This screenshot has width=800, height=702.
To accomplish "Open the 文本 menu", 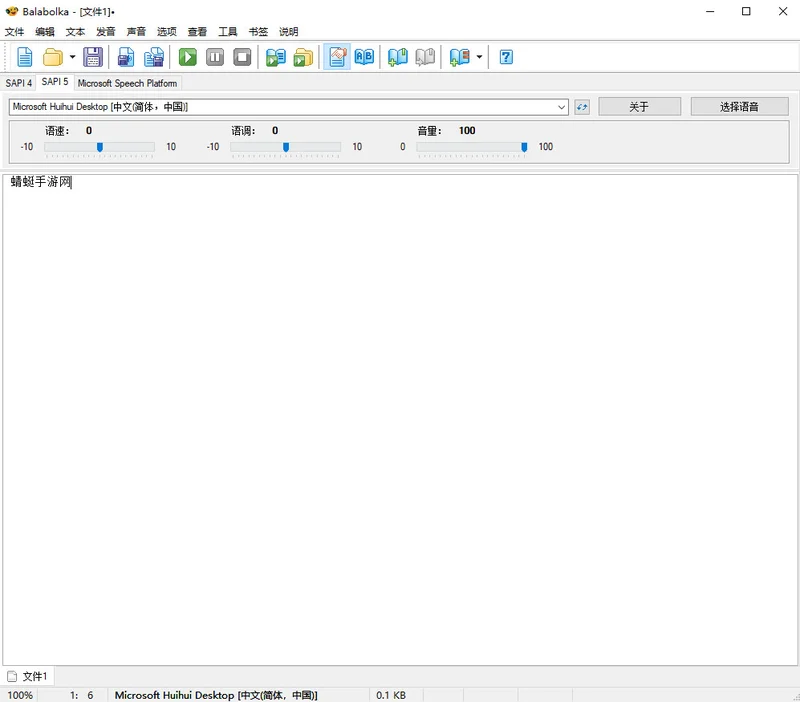I will coord(75,32).
